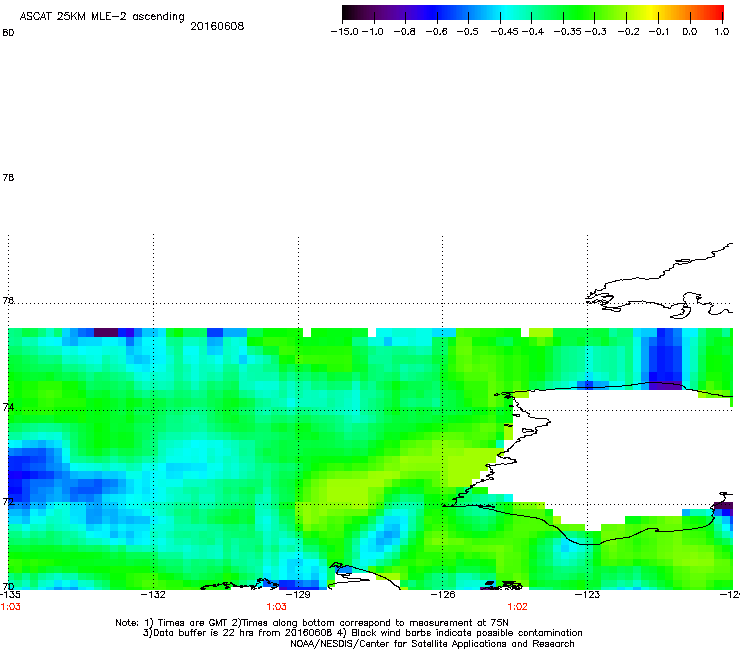Click the NOAA/NESDIS credit line
The height and width of the screenshot is (650, 740).
(x=432, y=644)
